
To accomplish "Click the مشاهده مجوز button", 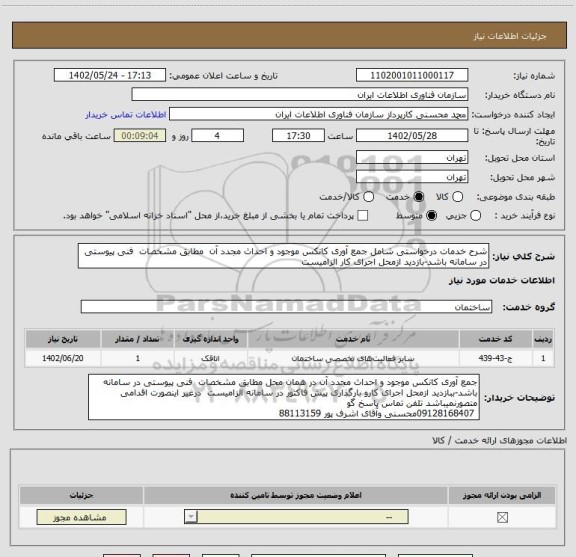I will pos(82,517).
